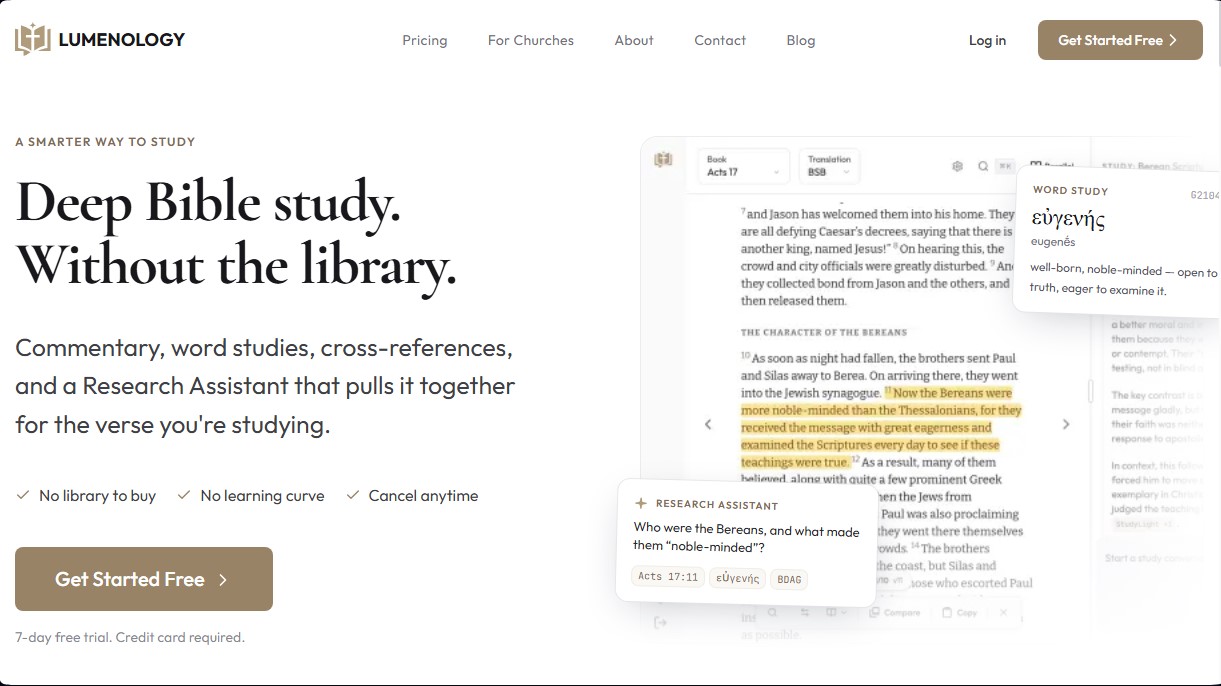Viewport: 1221px width, 686px height.
Task: Click the transliteration "eugenēs" text
Action: (1053, 242)
